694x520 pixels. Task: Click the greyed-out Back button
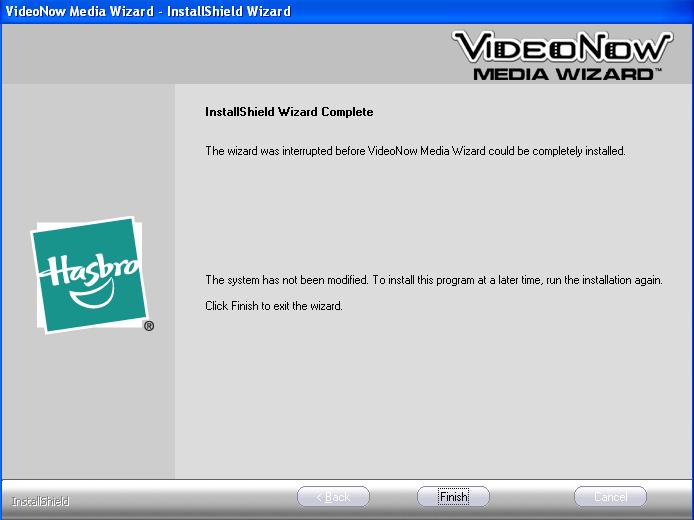pyautogui.click(x=333, y=497)
